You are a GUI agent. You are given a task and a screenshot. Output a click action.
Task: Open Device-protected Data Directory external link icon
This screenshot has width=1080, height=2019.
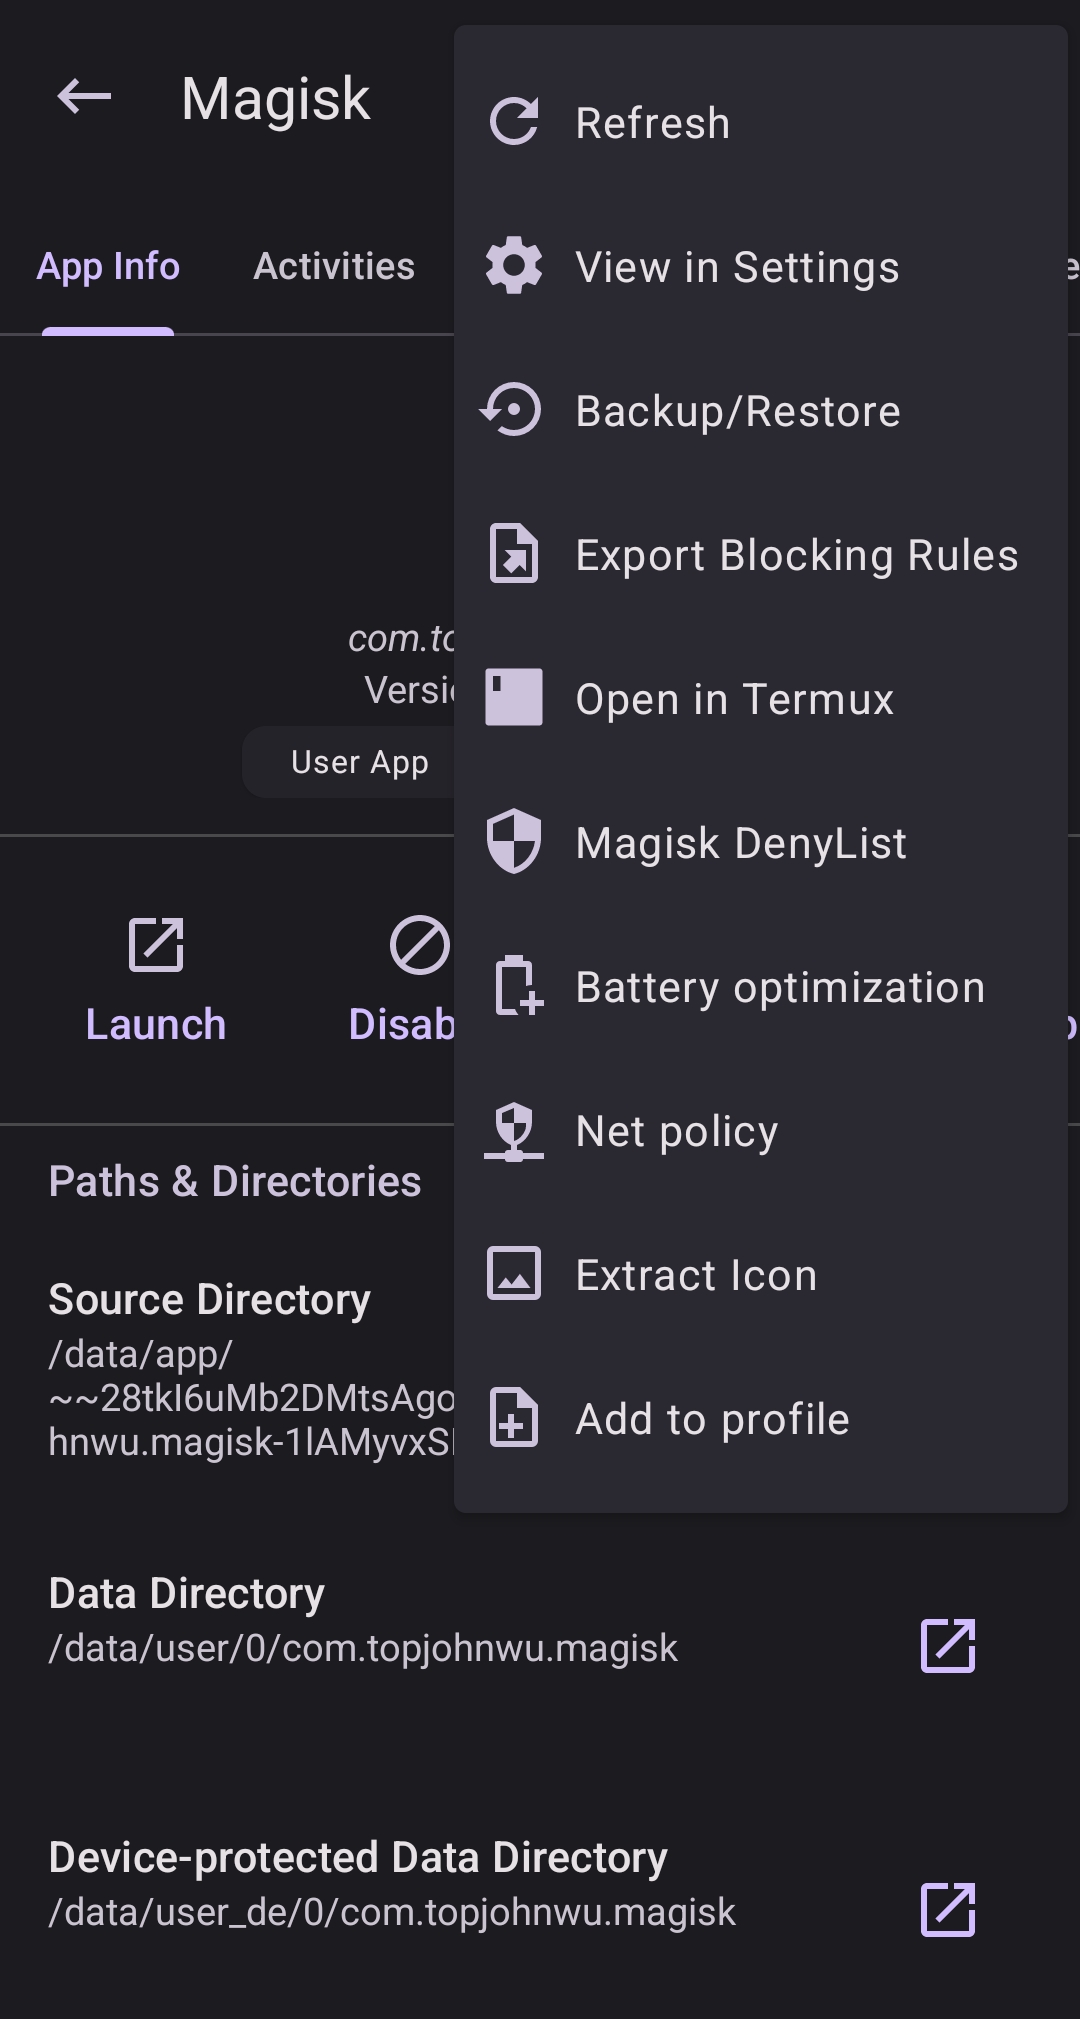[948, 1911]
